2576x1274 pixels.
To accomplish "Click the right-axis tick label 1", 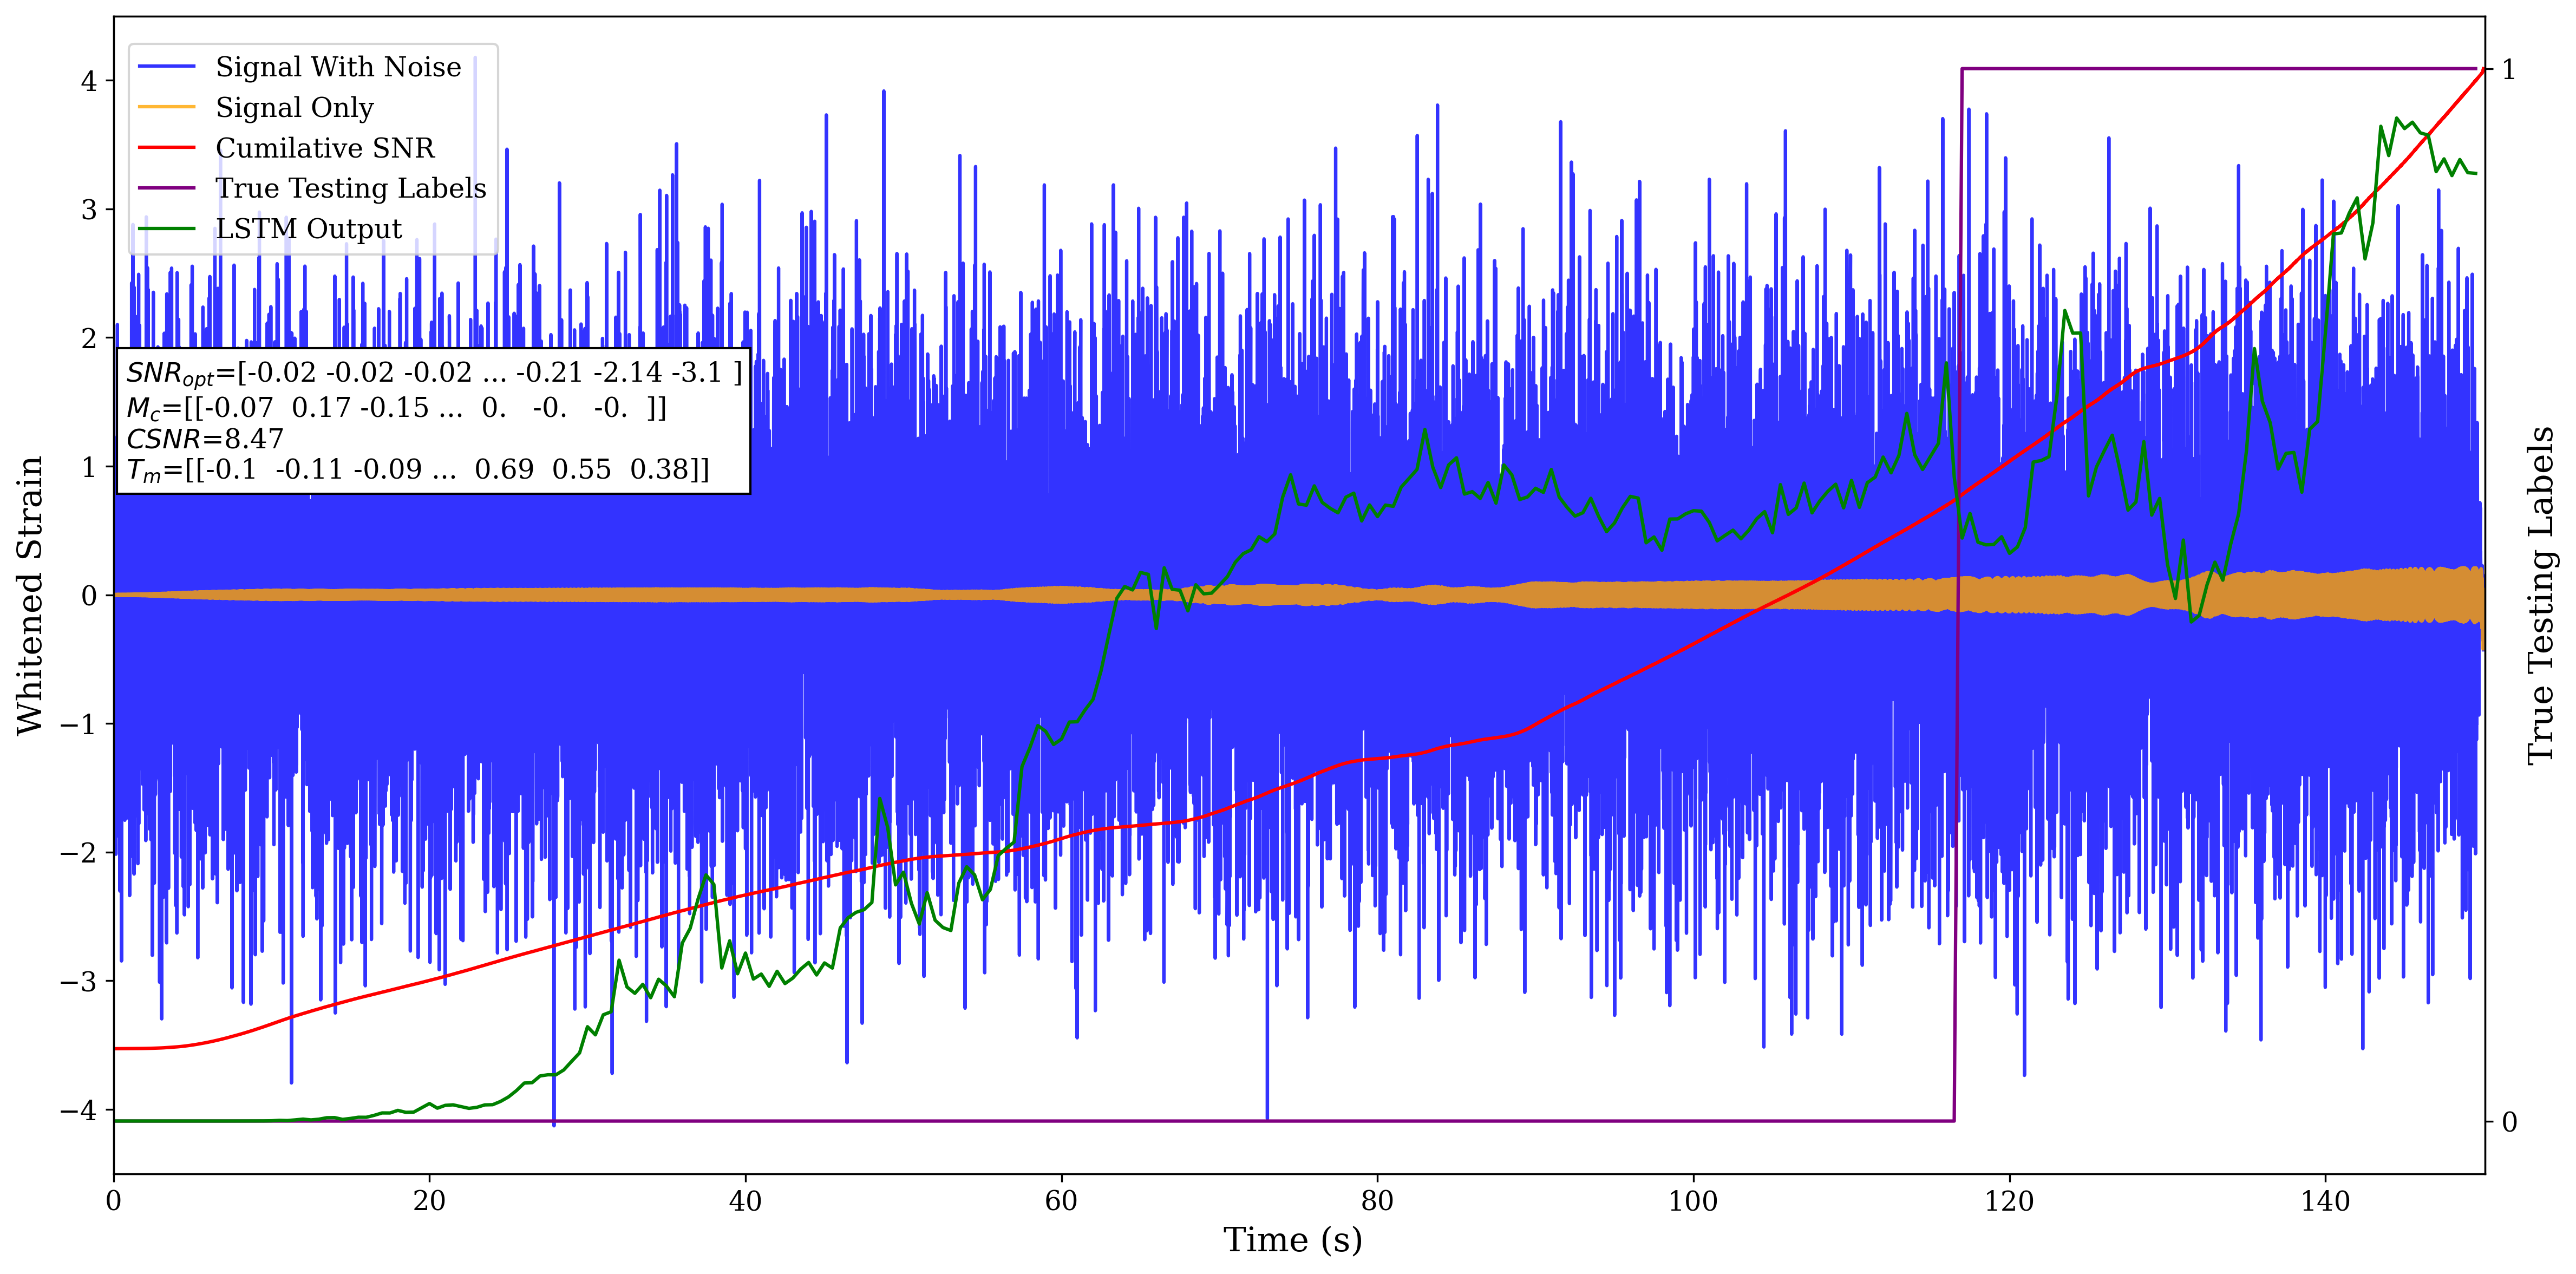I will 2508,70.
